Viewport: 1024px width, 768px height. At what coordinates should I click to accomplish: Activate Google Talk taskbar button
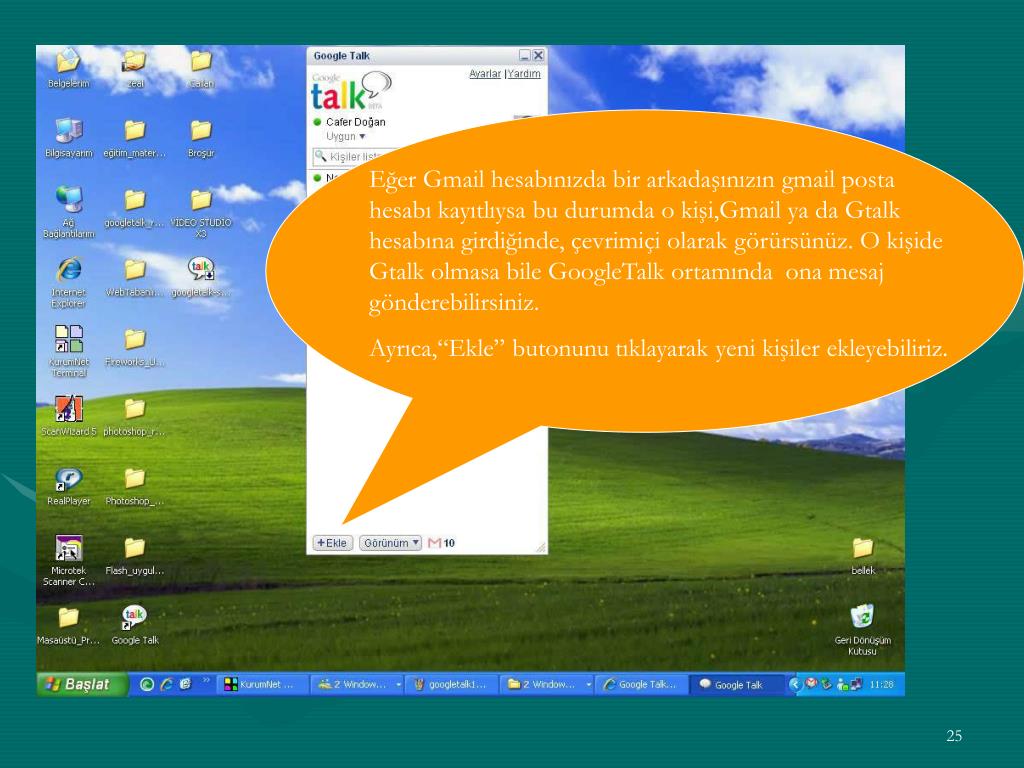(737, 684)
